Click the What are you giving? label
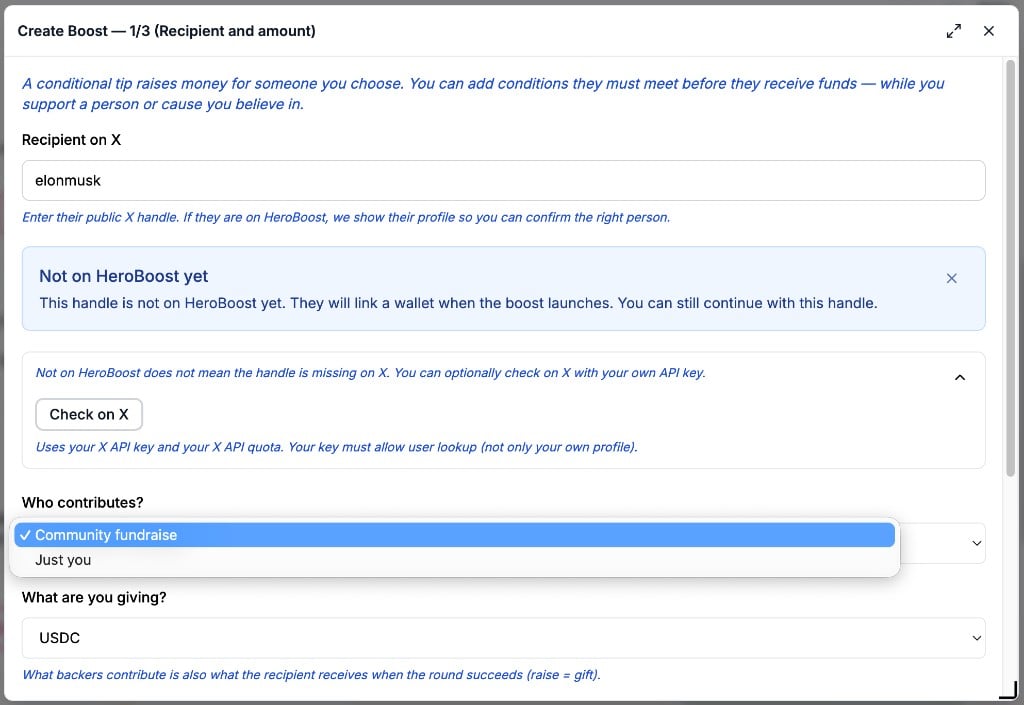 pos(94,597)
